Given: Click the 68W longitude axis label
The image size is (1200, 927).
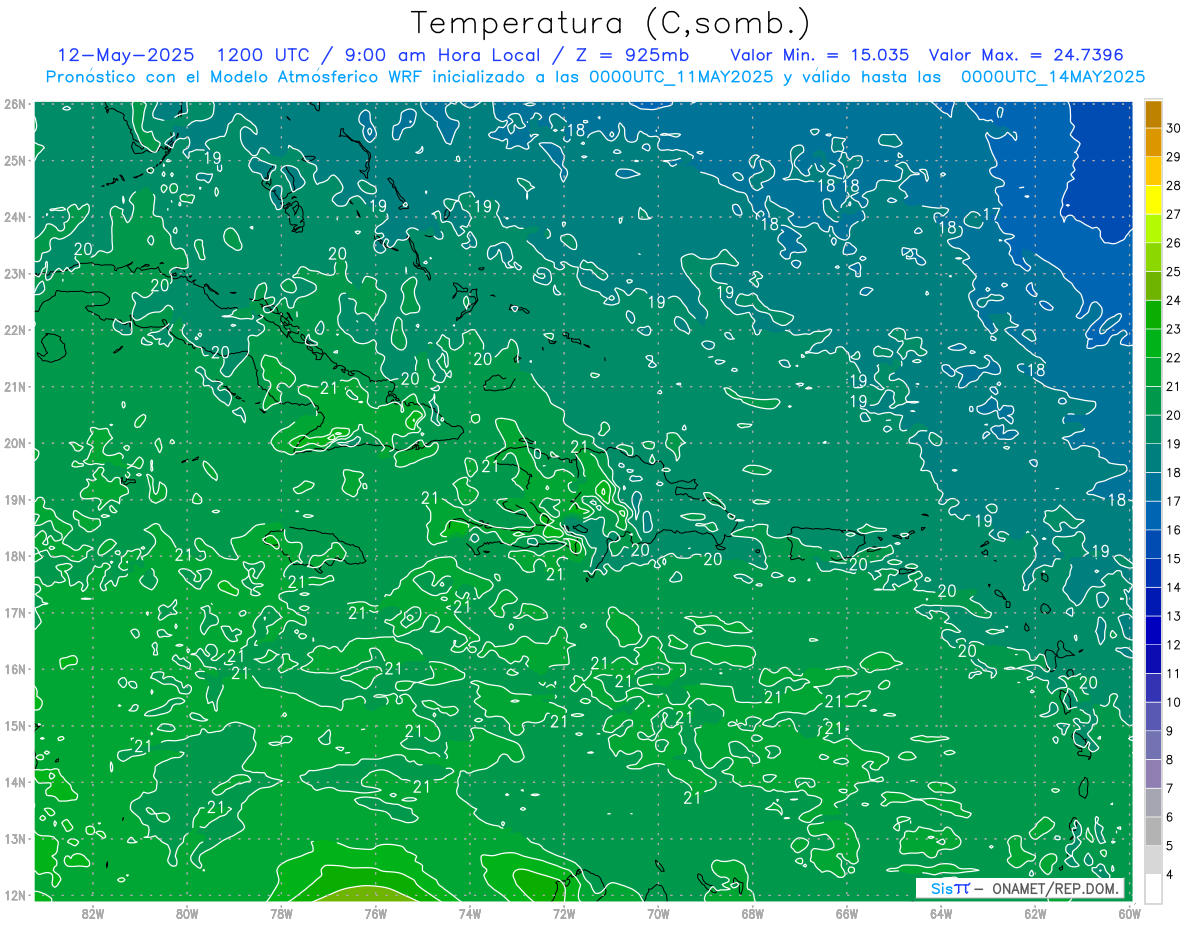Looking at the screenshot, I should 753,913.
